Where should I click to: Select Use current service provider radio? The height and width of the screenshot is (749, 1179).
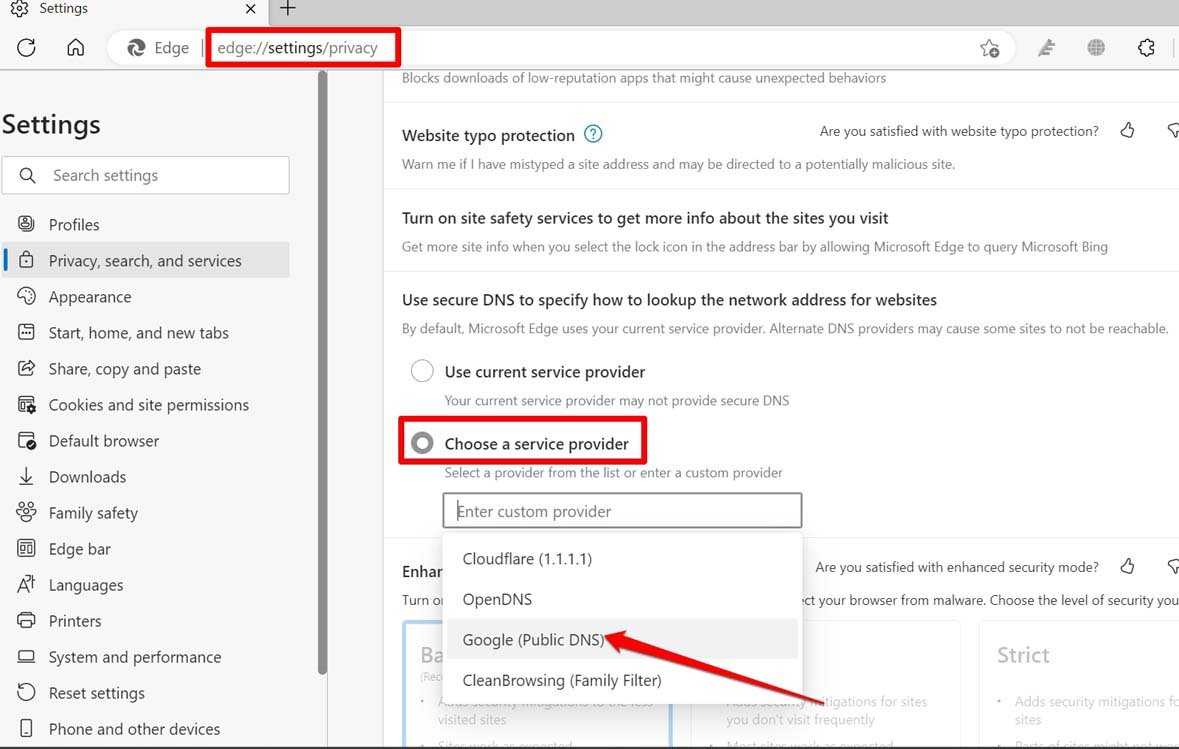click(x=422, y=371)
